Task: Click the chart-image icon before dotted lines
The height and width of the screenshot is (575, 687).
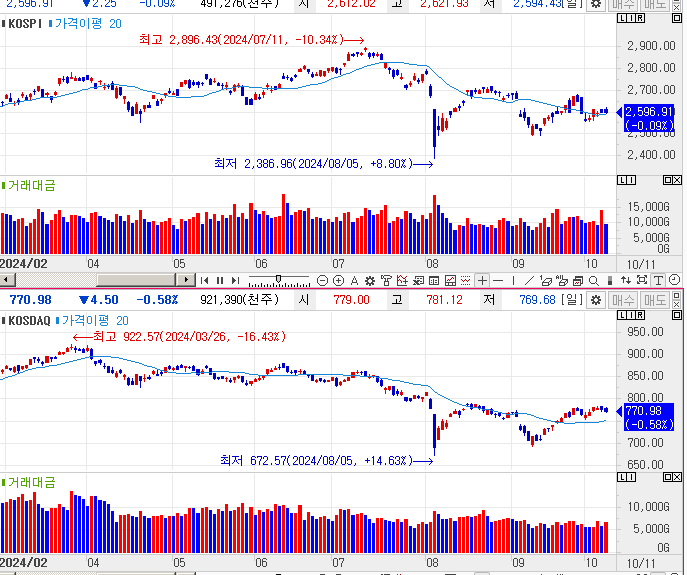Action: 450,280
